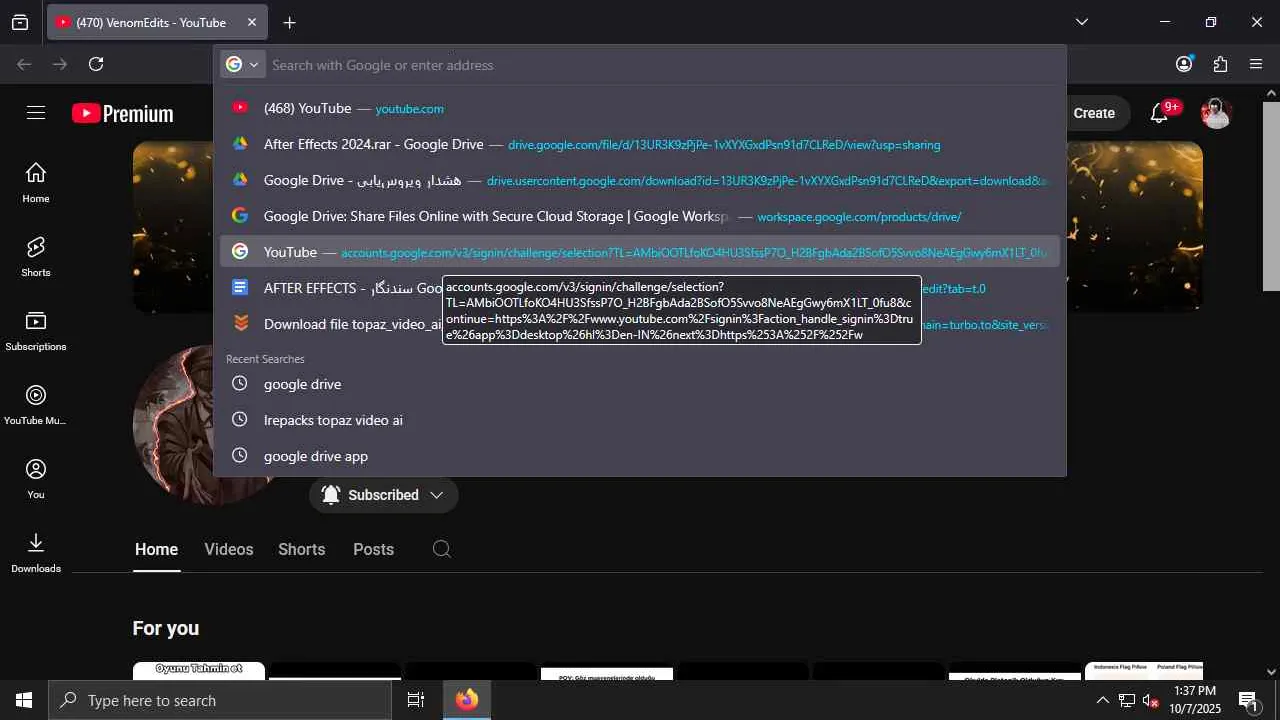Image resolution: width=1280 pixels, height=720 pixels.
Task: Select the YouTube accounts.google.com sign-in suggestion
Action: (x=640, y=252)
